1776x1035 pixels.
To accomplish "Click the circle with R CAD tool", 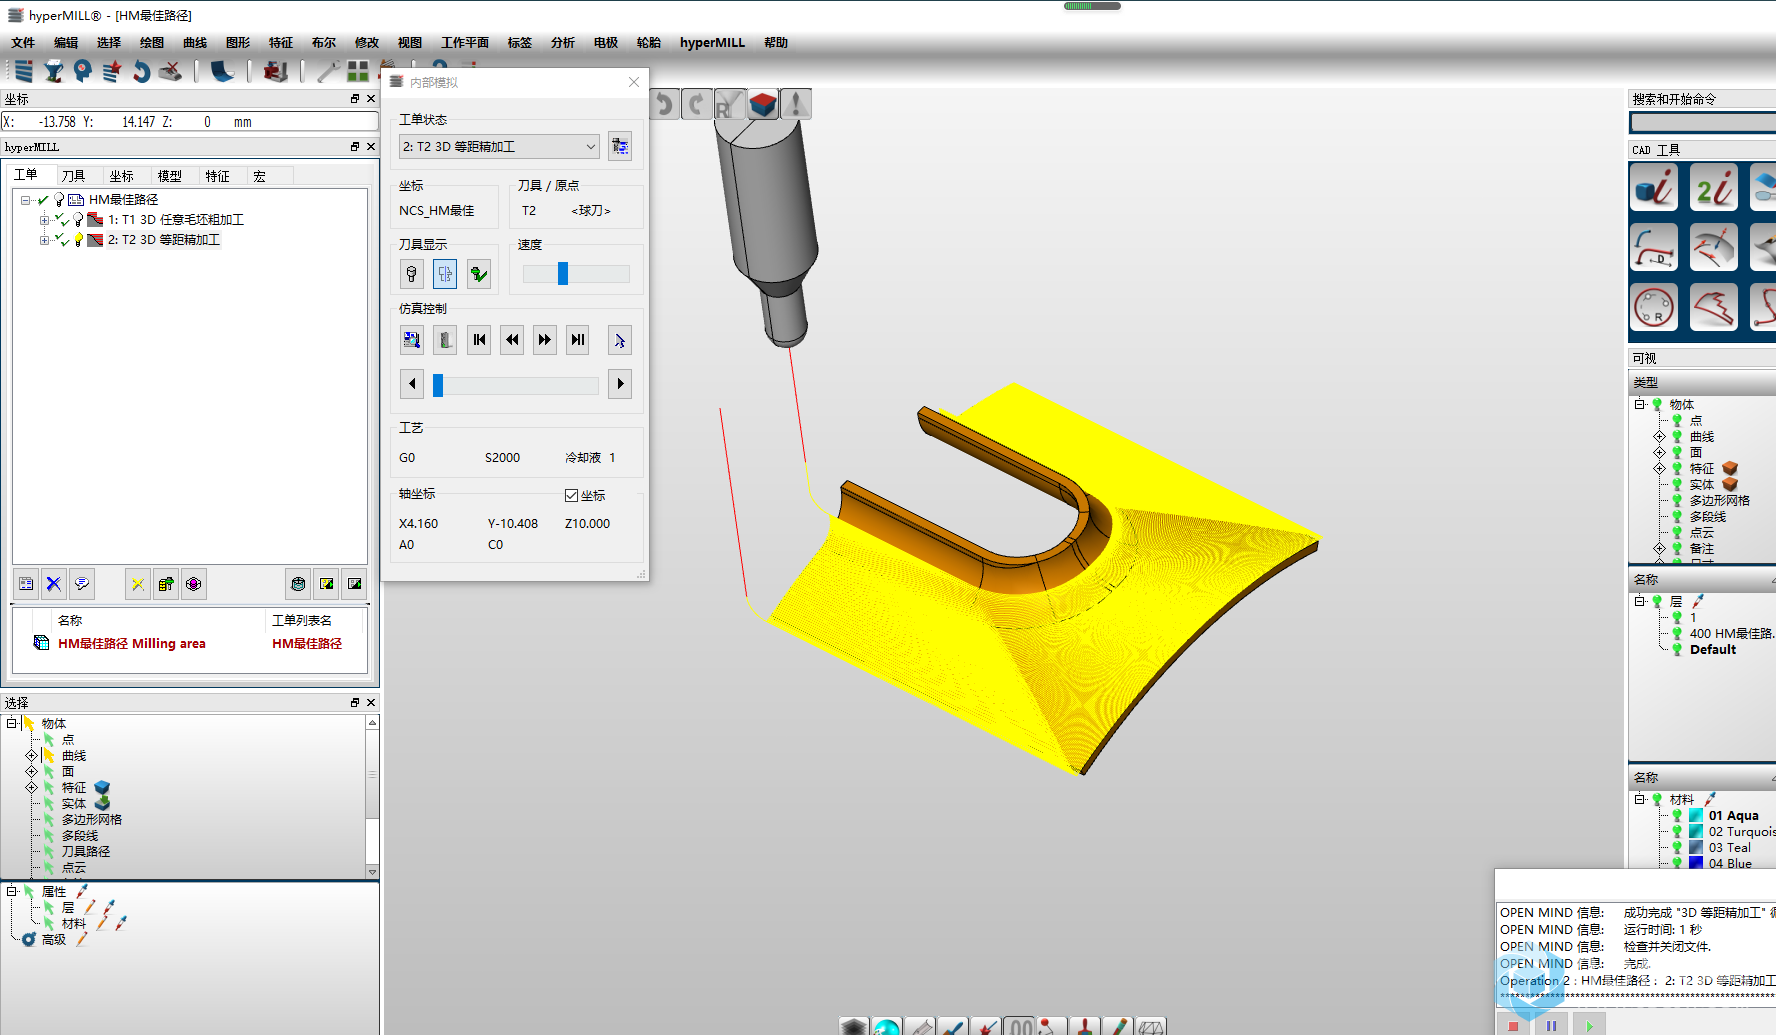I will (1654, 307).
